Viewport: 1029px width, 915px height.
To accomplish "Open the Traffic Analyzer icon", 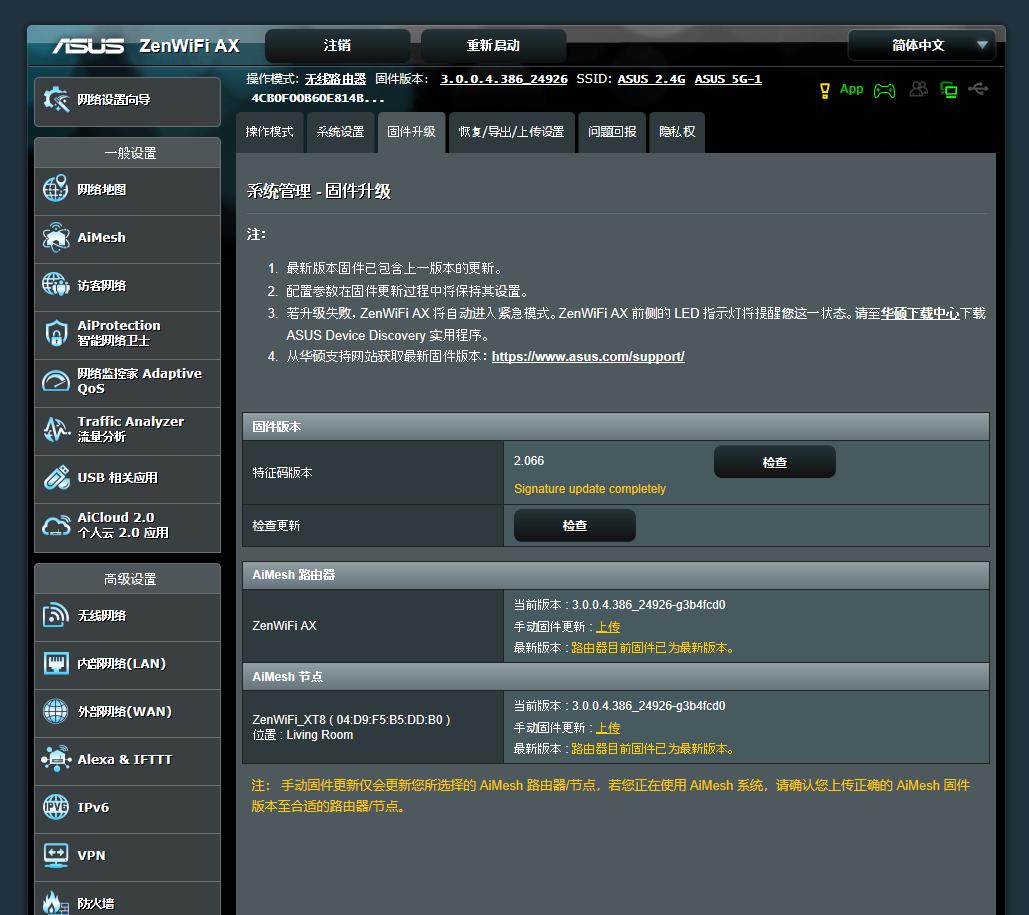I will click(x=56, y=429).
